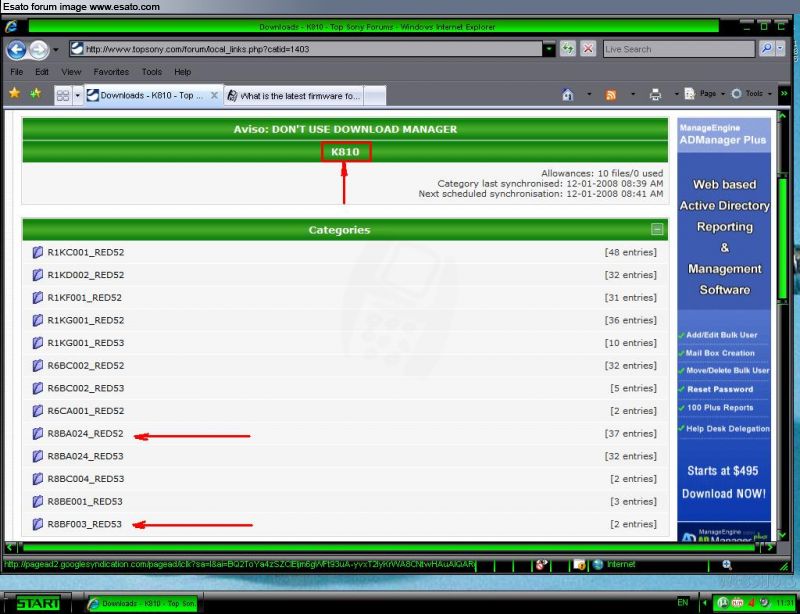Open the recent pages dropdown arrow
Image resolution: width=800 pixels, height=614 pixels.
56,50
